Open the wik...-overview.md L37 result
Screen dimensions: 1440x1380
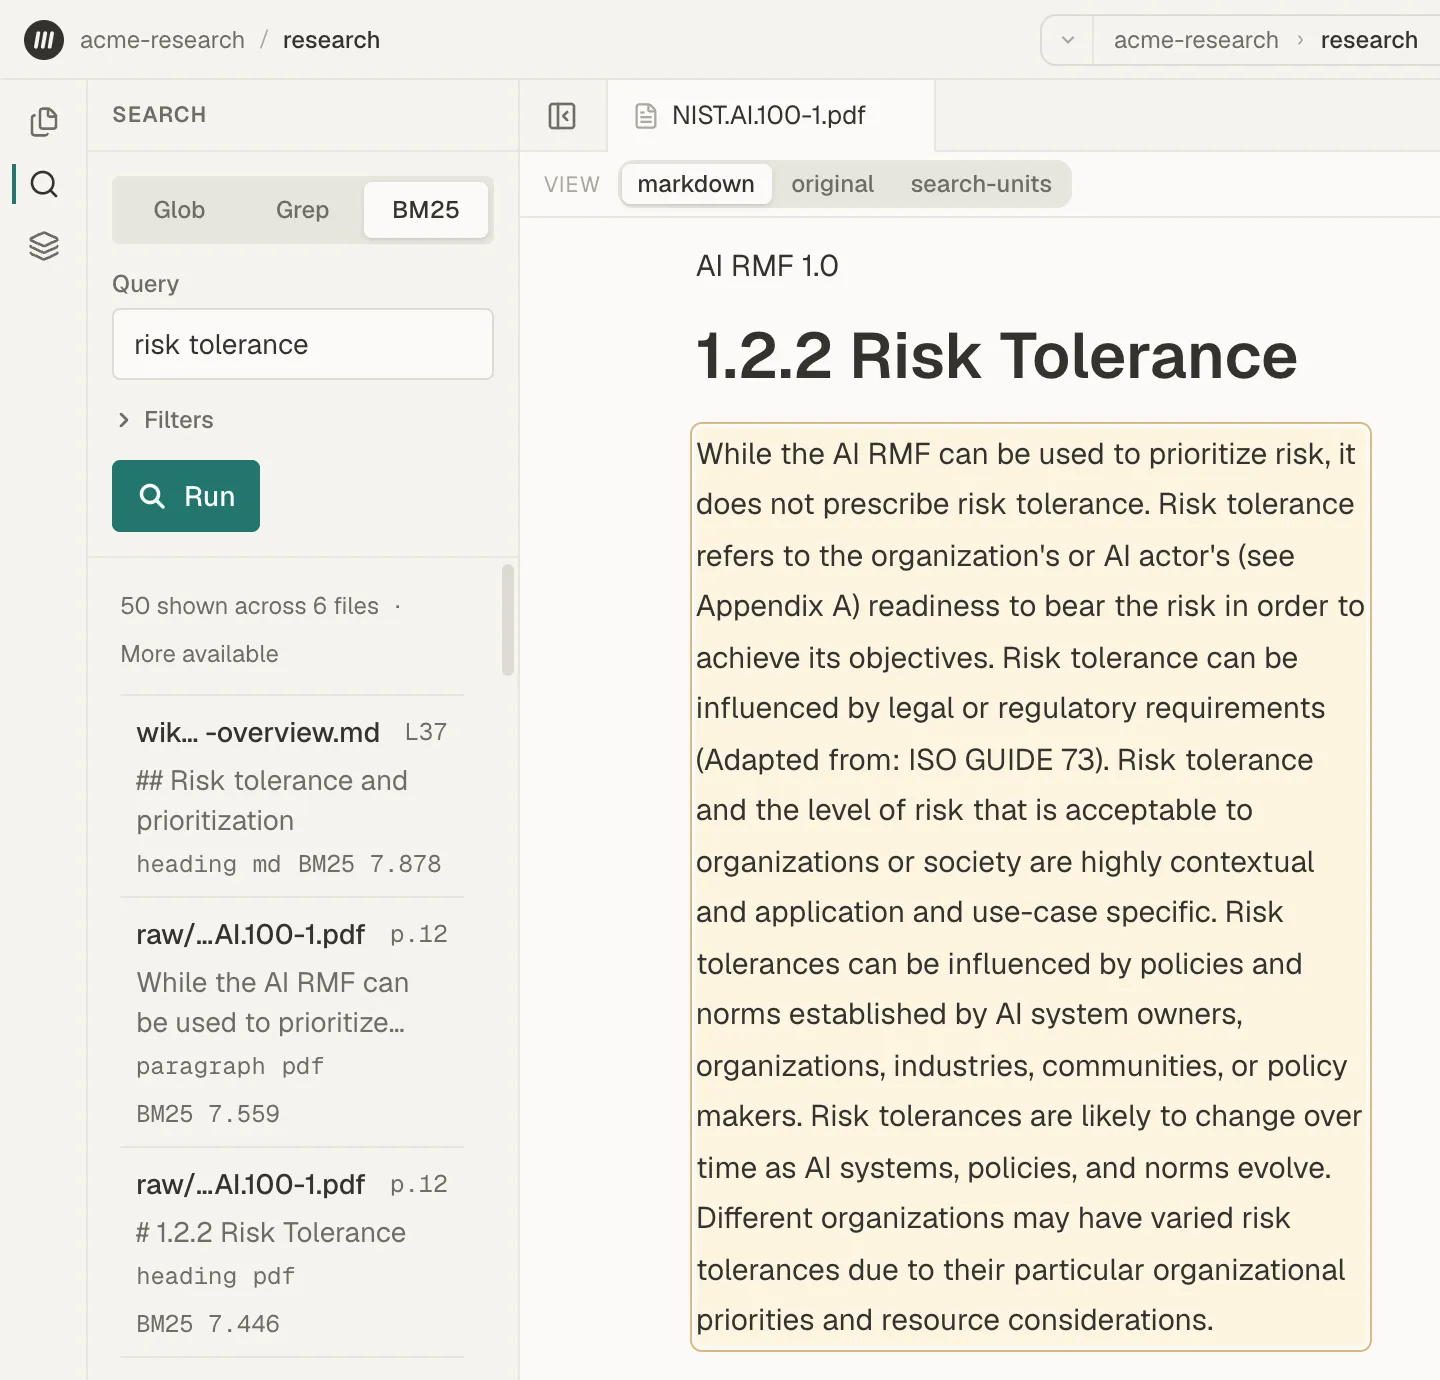[x=292, y=797]
